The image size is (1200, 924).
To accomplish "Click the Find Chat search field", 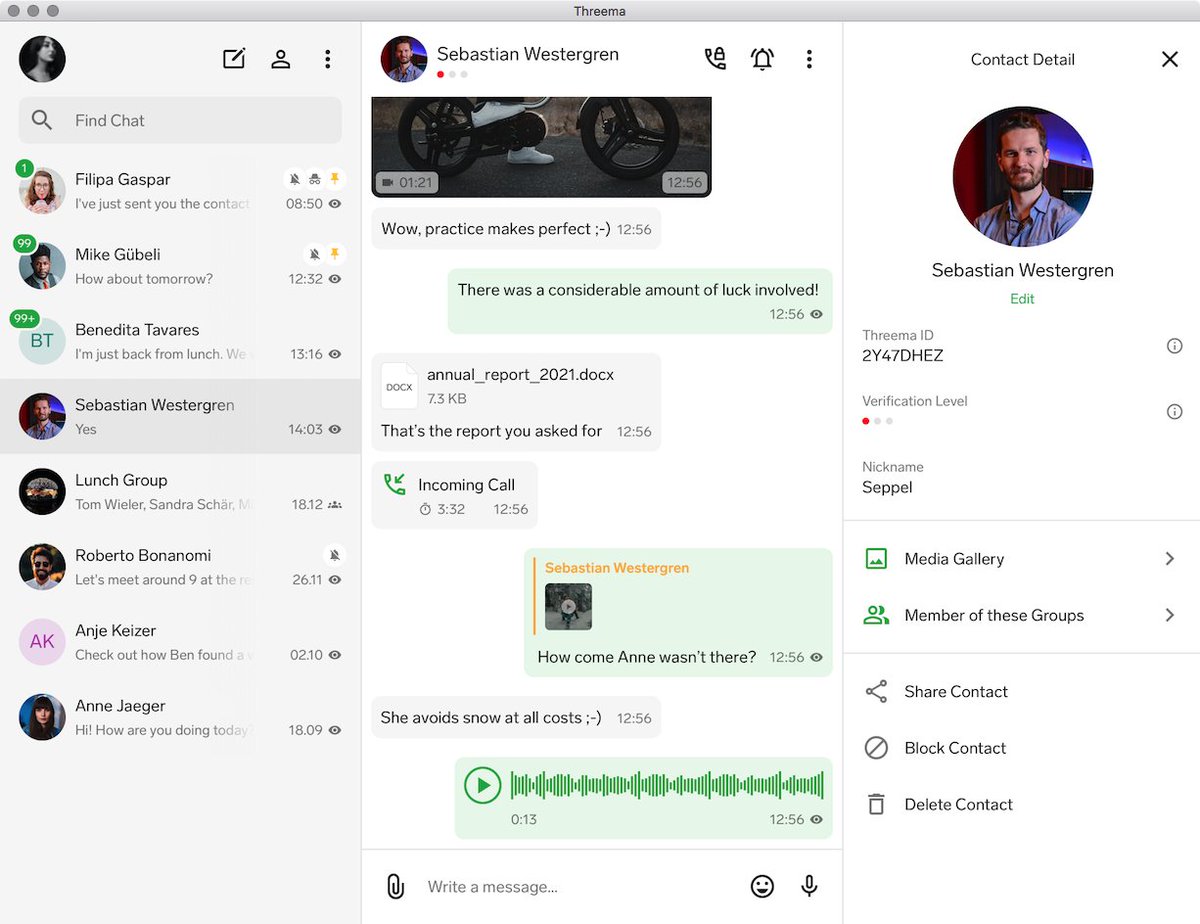I will tap(180, 120).
